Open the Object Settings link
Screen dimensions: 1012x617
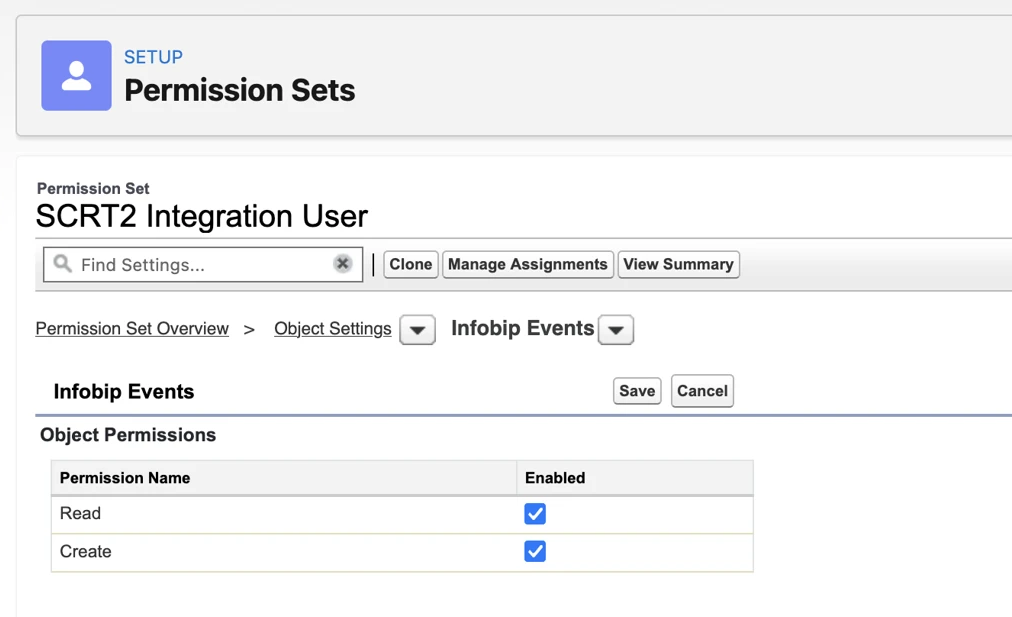(x=332, y=329)
